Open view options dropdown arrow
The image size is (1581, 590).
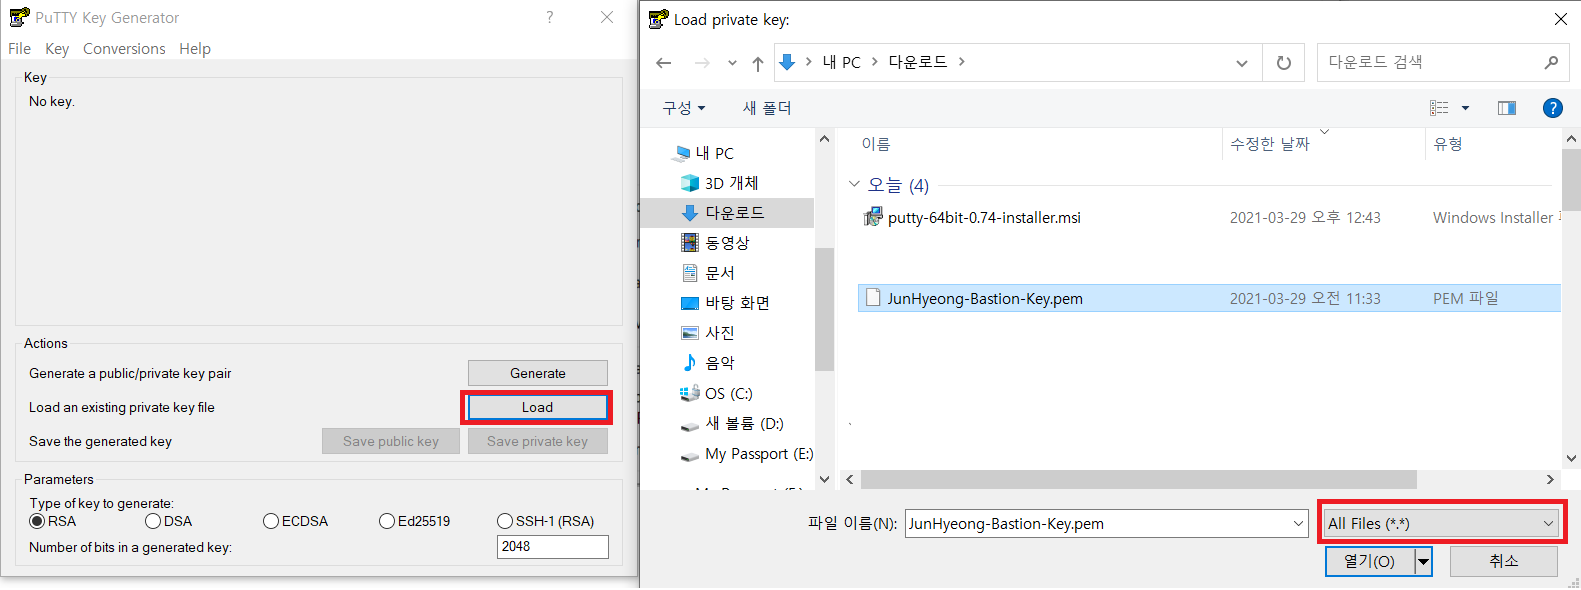point(1466,108)
